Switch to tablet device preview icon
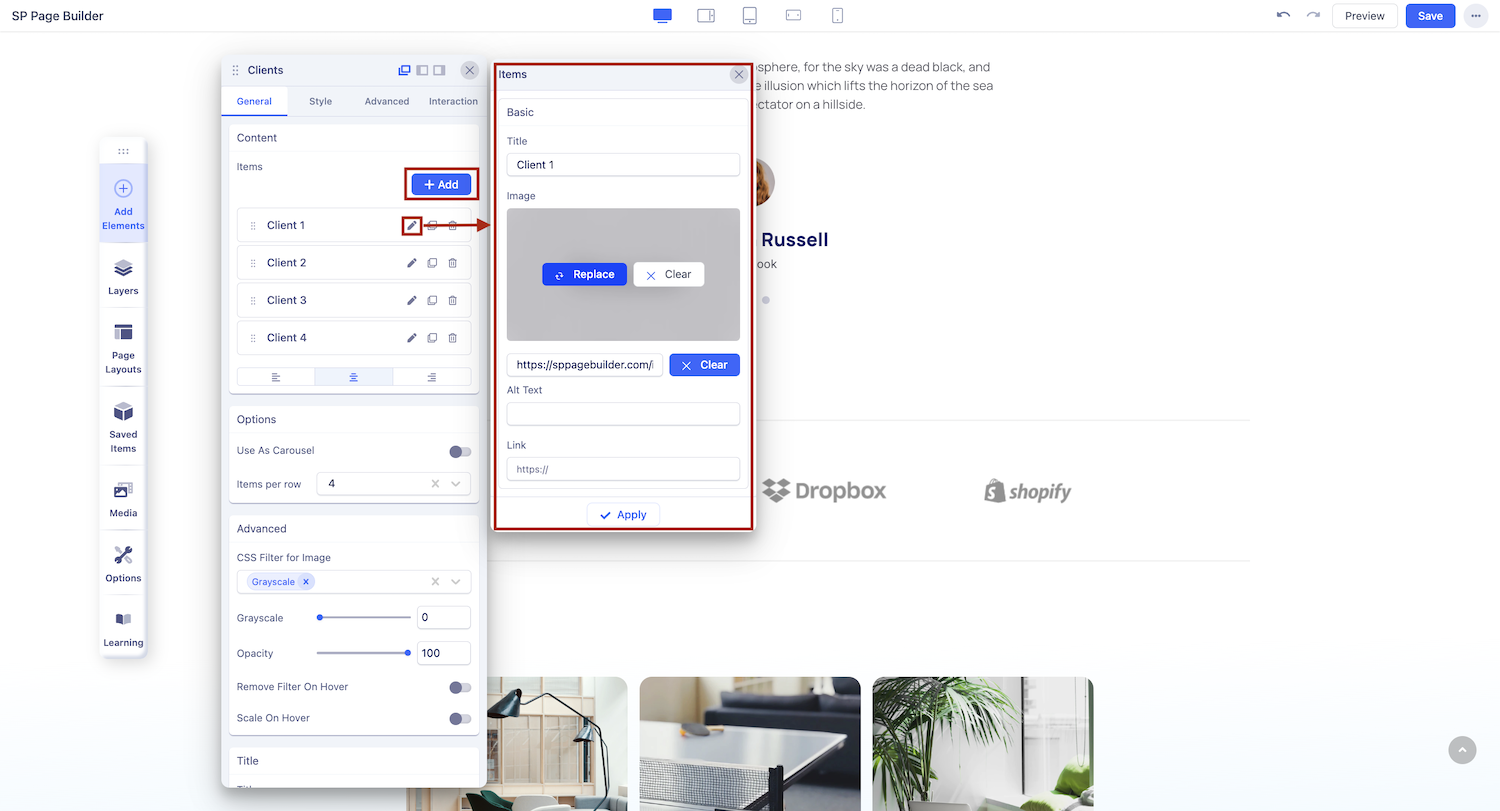Viewport: 1500px width, 811px height. pyautogui.click(x=749, y=16)
